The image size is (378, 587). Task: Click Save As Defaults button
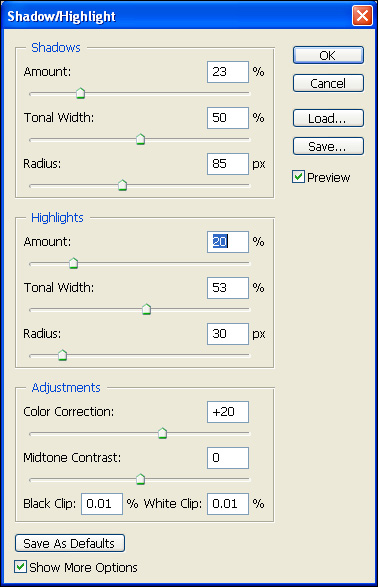point(70,543)
